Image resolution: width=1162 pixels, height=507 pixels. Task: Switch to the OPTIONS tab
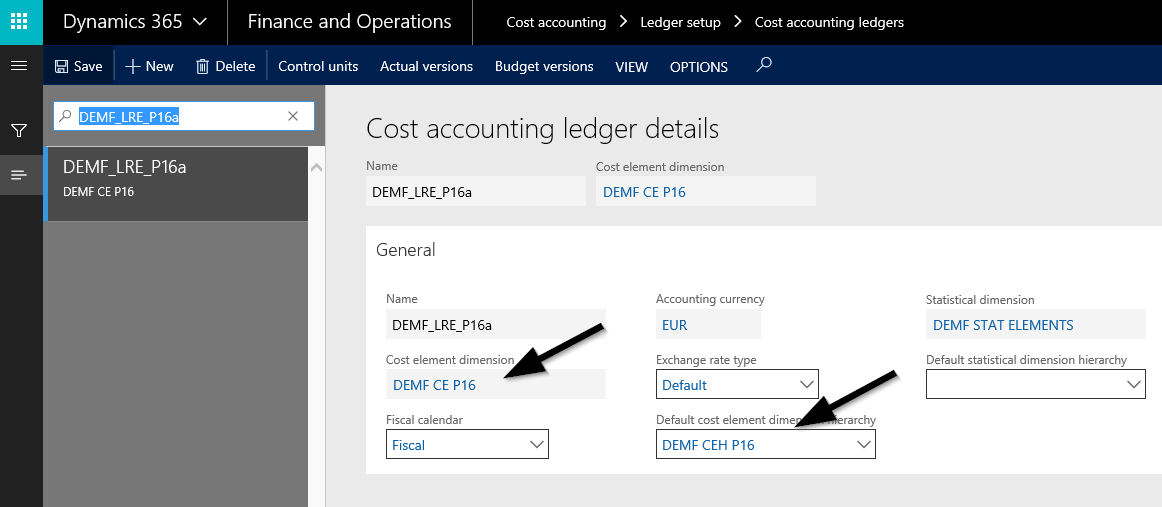pyautogui.click(x=698, y=67)
